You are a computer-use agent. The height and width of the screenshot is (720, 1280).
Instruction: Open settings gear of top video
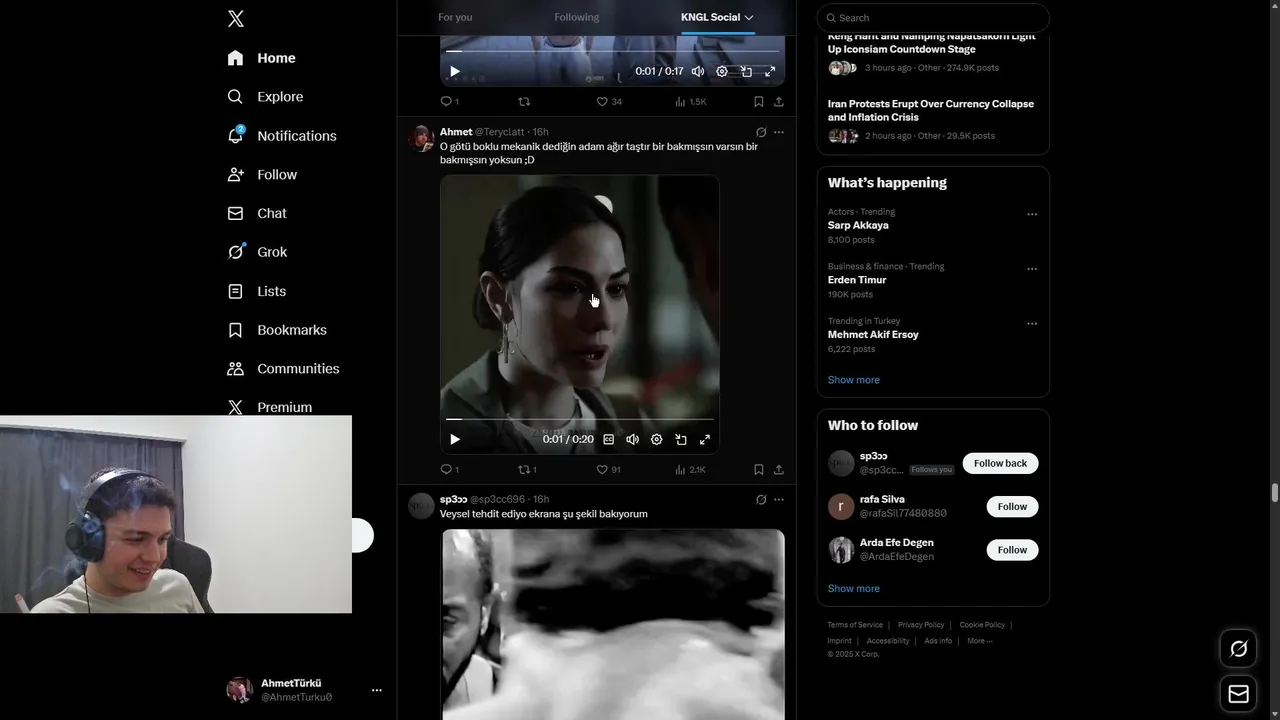(723, 72)
